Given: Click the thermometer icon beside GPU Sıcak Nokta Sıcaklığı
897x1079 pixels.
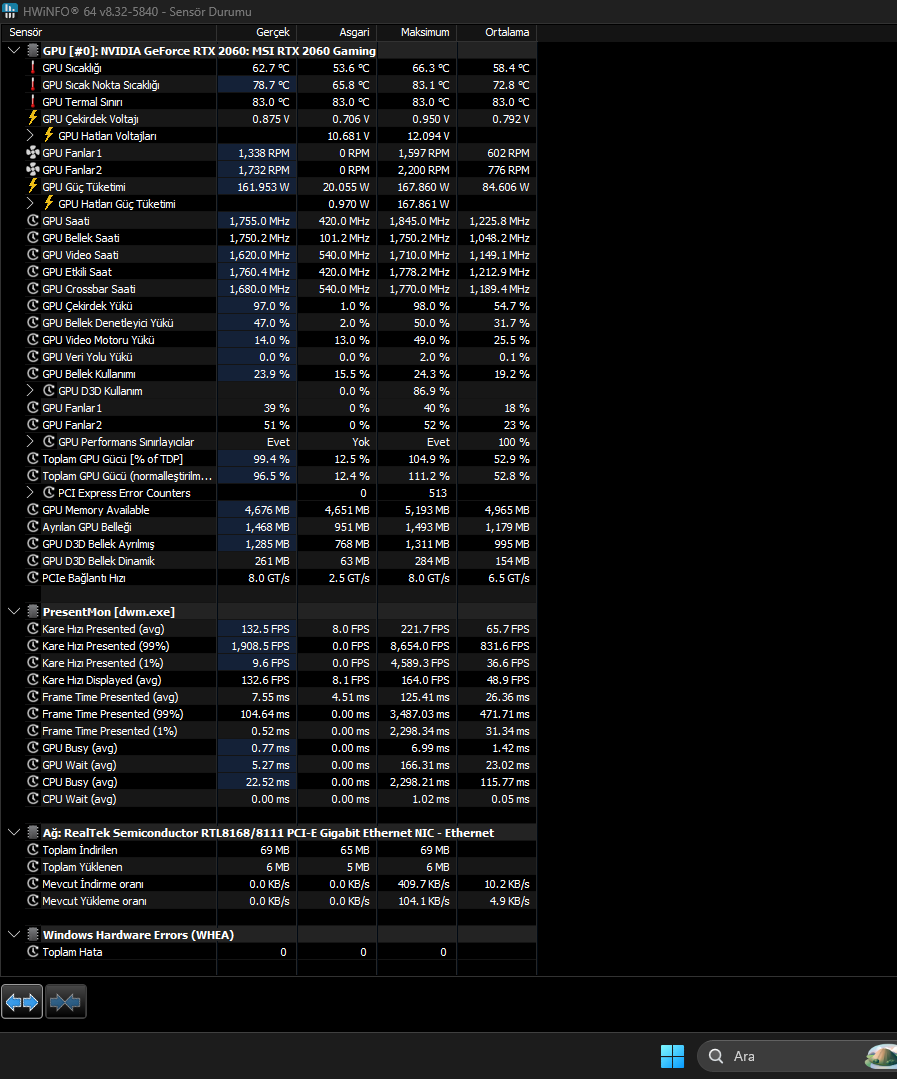Looking at the screenshot, I should coord(32,85).
